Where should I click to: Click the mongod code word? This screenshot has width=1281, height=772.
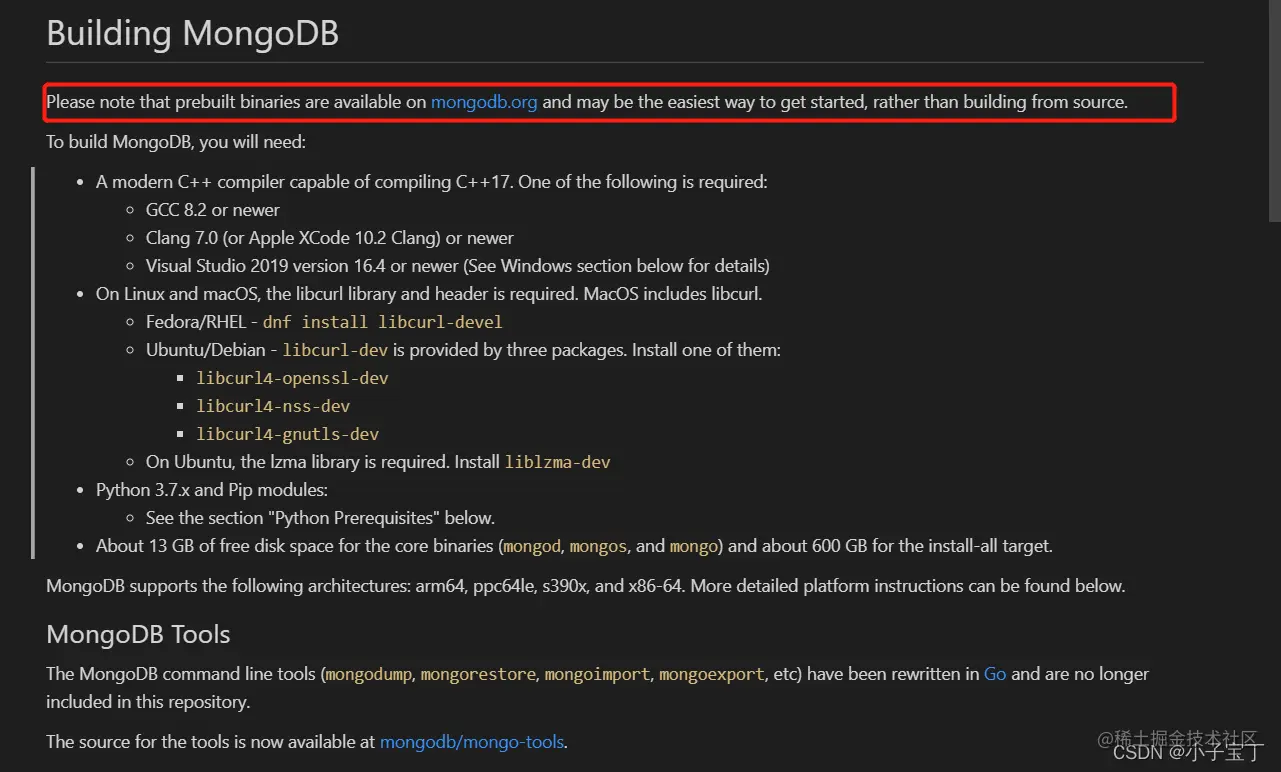coord(532,546)
